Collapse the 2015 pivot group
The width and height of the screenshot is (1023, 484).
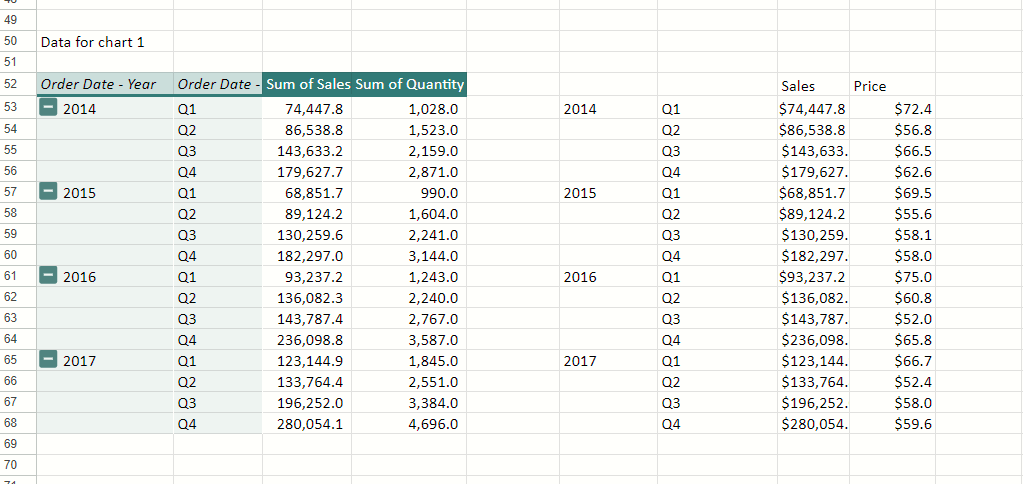pyautogui.click(x=48, y=192)
